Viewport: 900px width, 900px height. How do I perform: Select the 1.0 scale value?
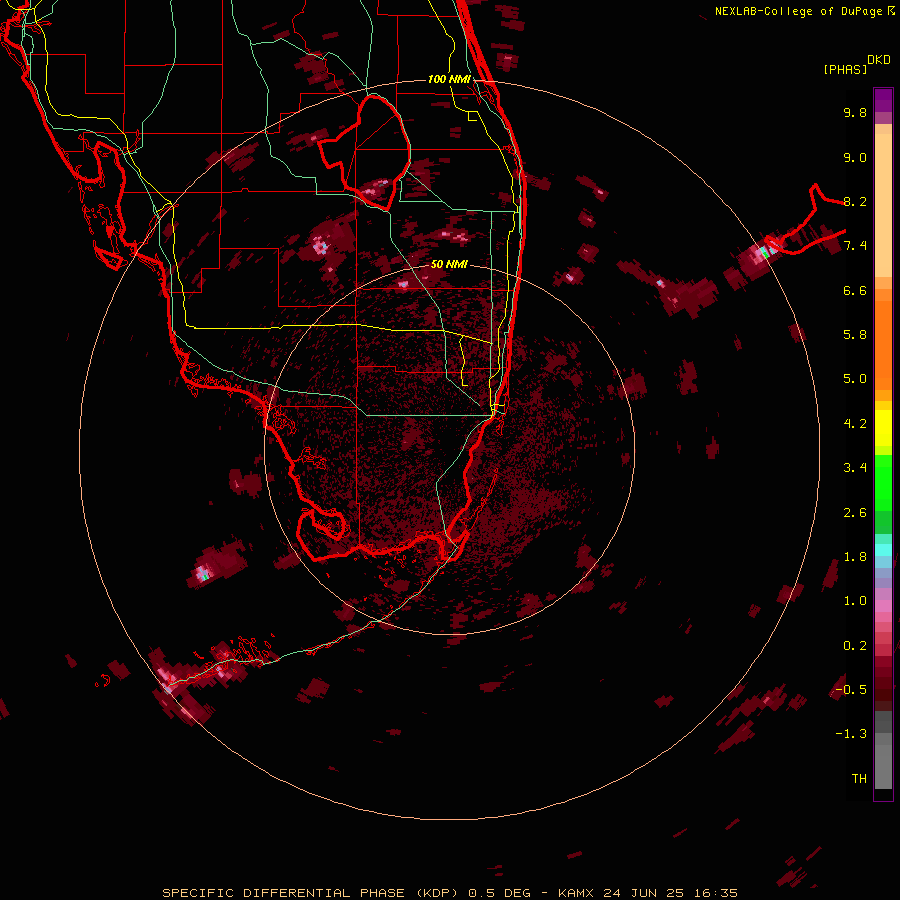855,601
